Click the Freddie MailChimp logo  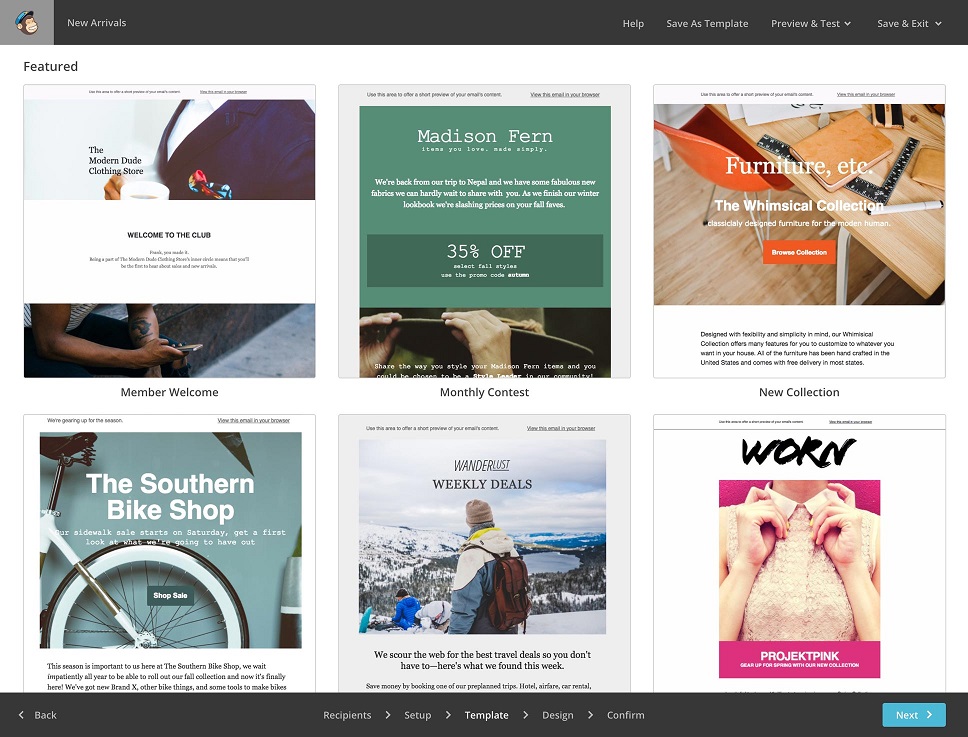tap(25, 22)
